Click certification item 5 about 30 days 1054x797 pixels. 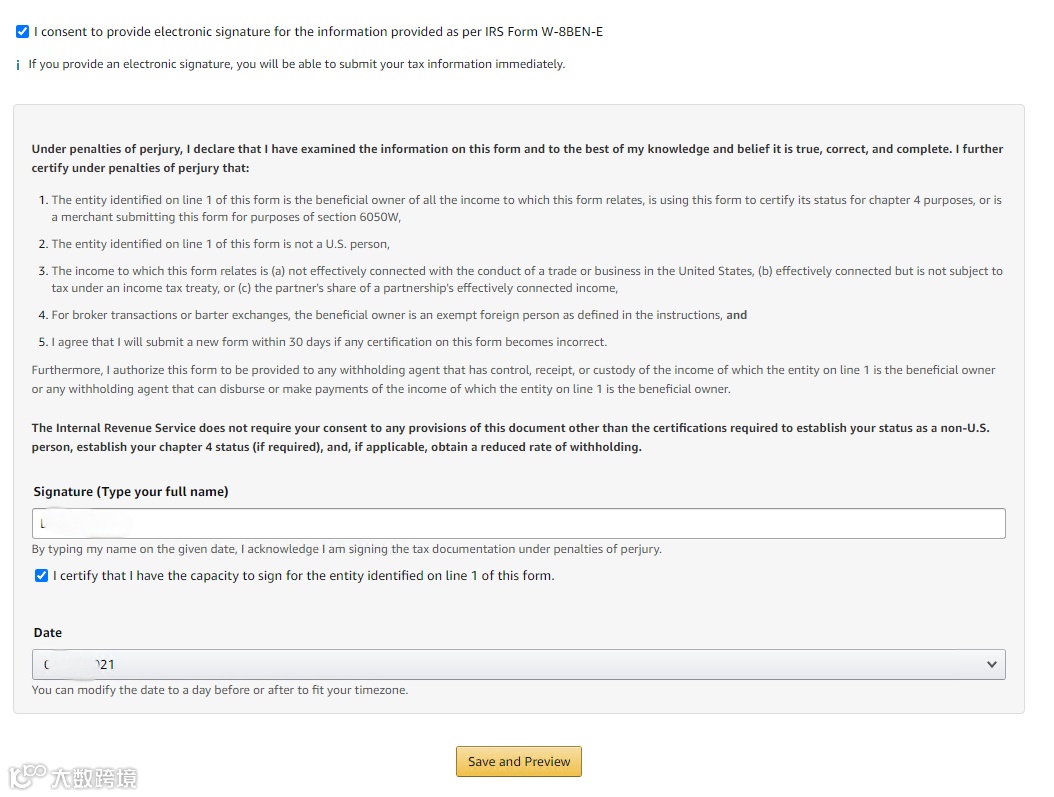329,342
